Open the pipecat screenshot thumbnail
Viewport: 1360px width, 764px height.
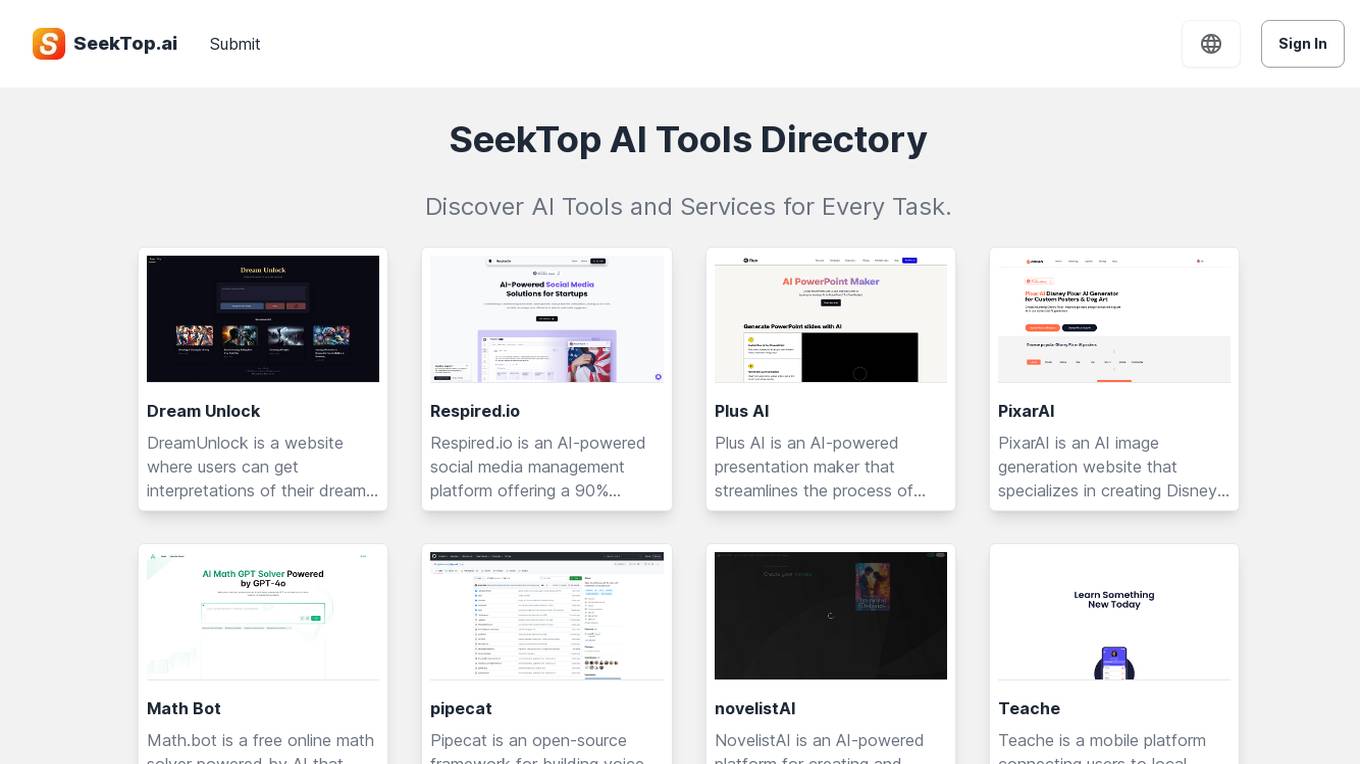point(547,616)
